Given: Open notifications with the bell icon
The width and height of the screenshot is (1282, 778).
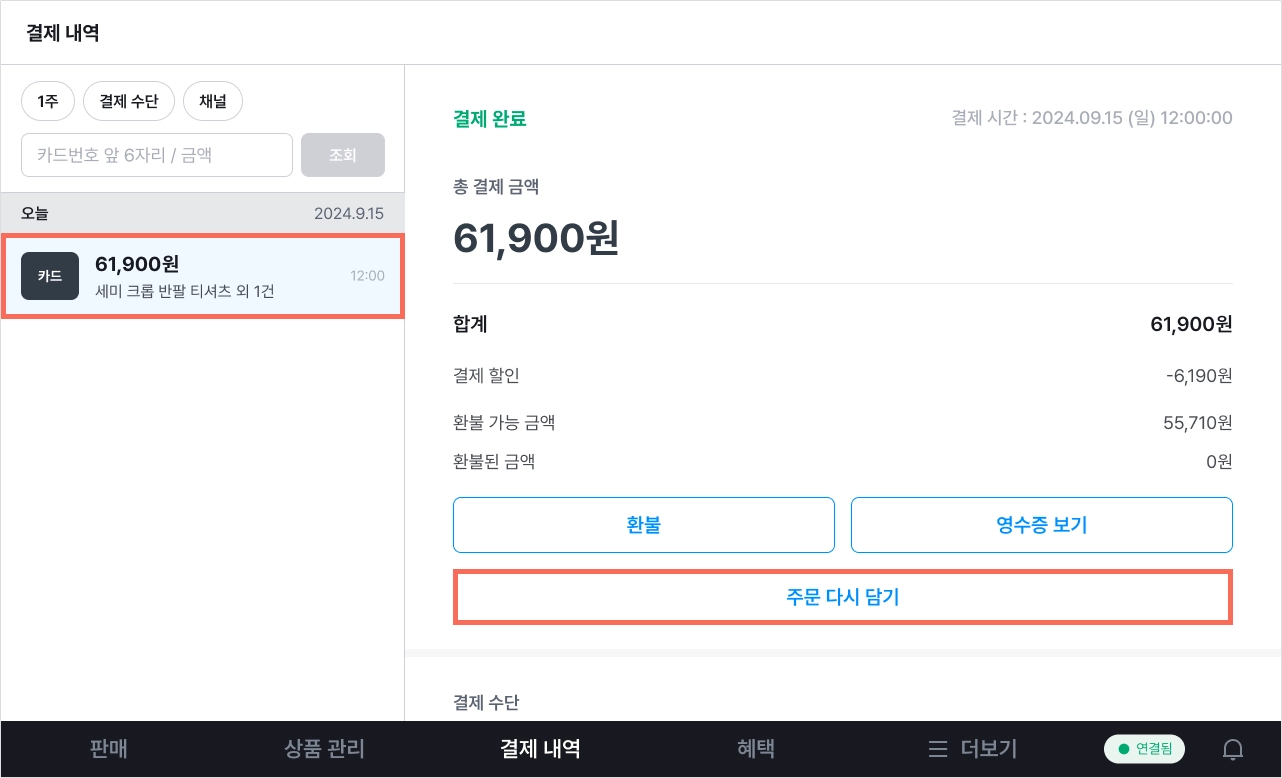Looking at the screenshot, I should click(x=1233, y=749).
